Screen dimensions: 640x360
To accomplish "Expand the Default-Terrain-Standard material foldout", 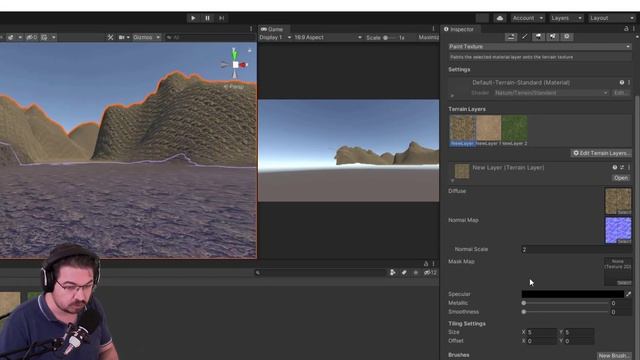I will pyautogui.click(x=452, y=96).
